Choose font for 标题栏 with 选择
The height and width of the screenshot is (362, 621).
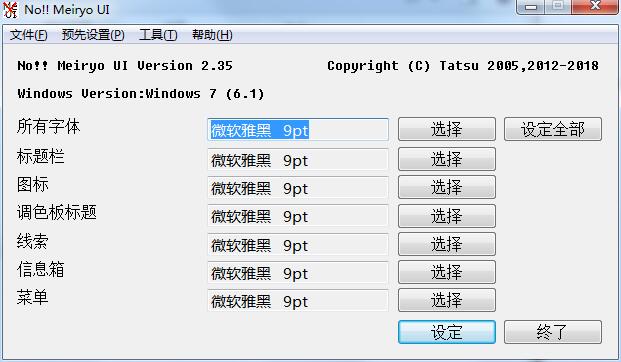(447, 159)
